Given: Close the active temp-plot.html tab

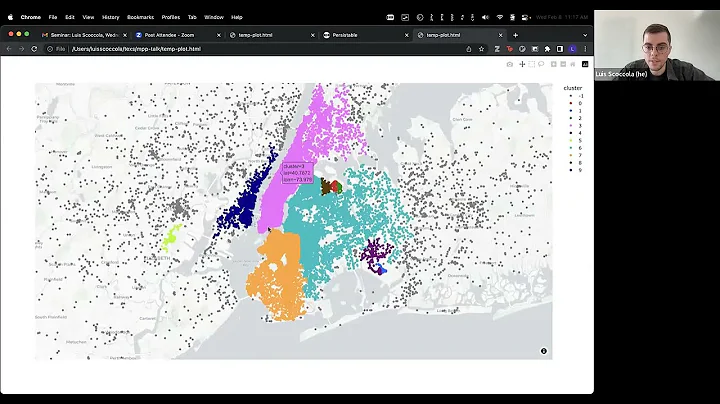Looking at the screenshot, I should (501, 35).
